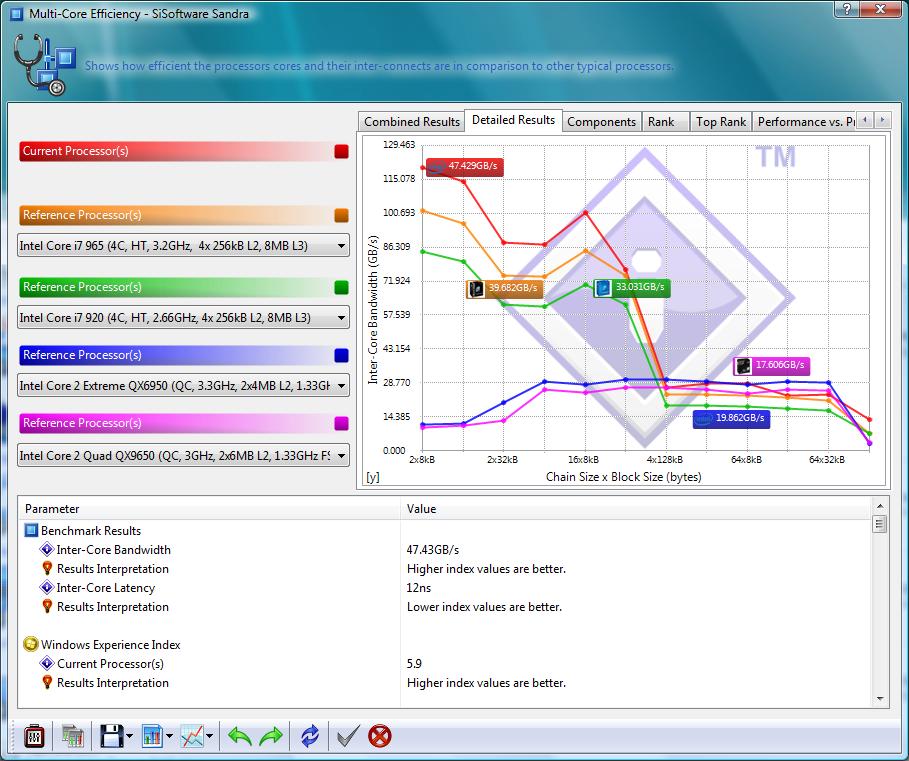Screen dimensions: 909x761
Task: Click the bar chart type icon
Action: (x=153, y=737)
